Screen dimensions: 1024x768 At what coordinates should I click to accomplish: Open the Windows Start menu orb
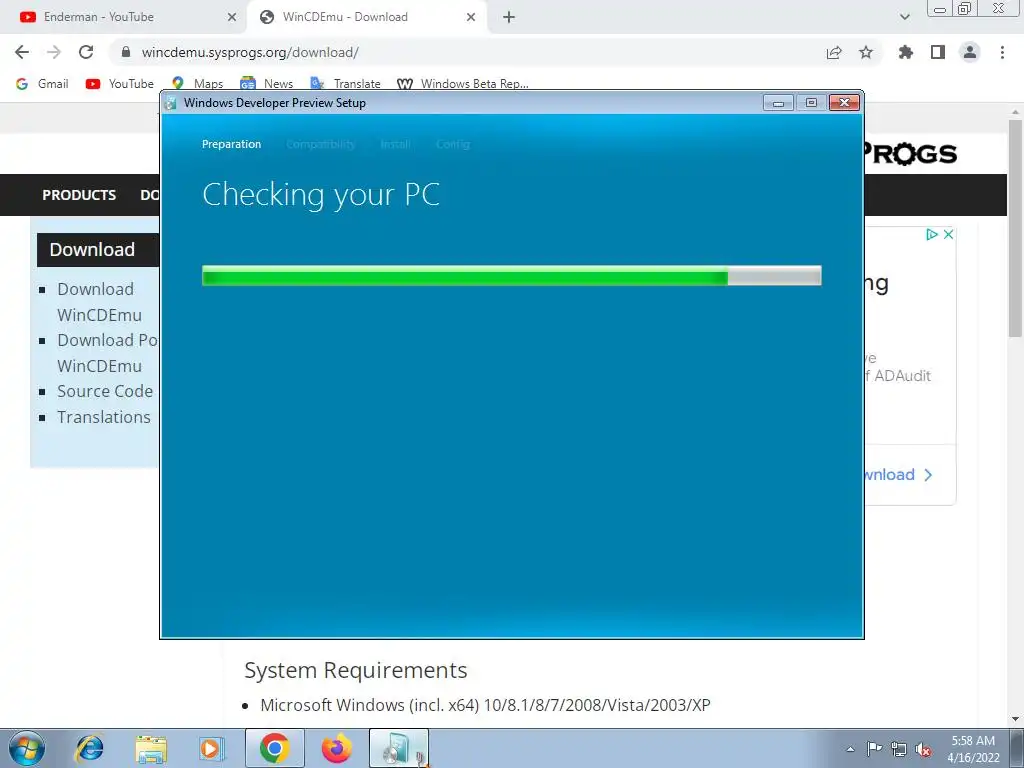coord(27,748)
